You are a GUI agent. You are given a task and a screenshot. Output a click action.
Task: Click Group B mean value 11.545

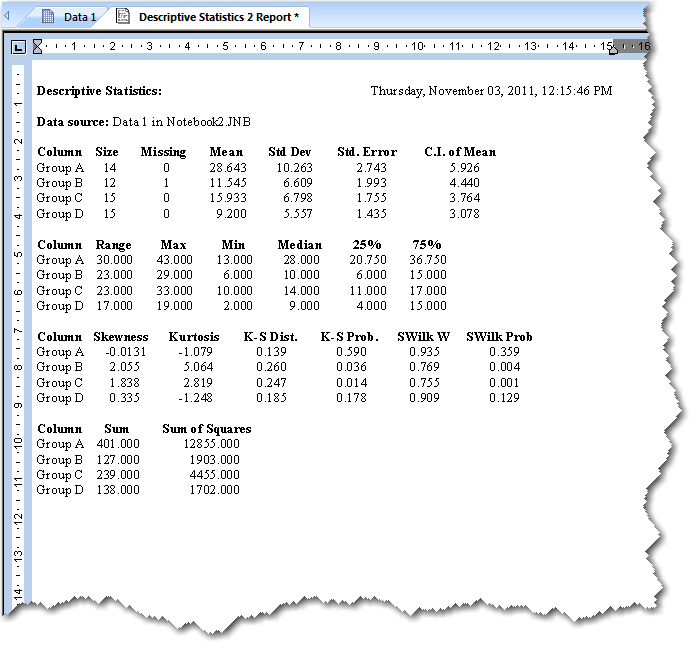pos(228,183)
